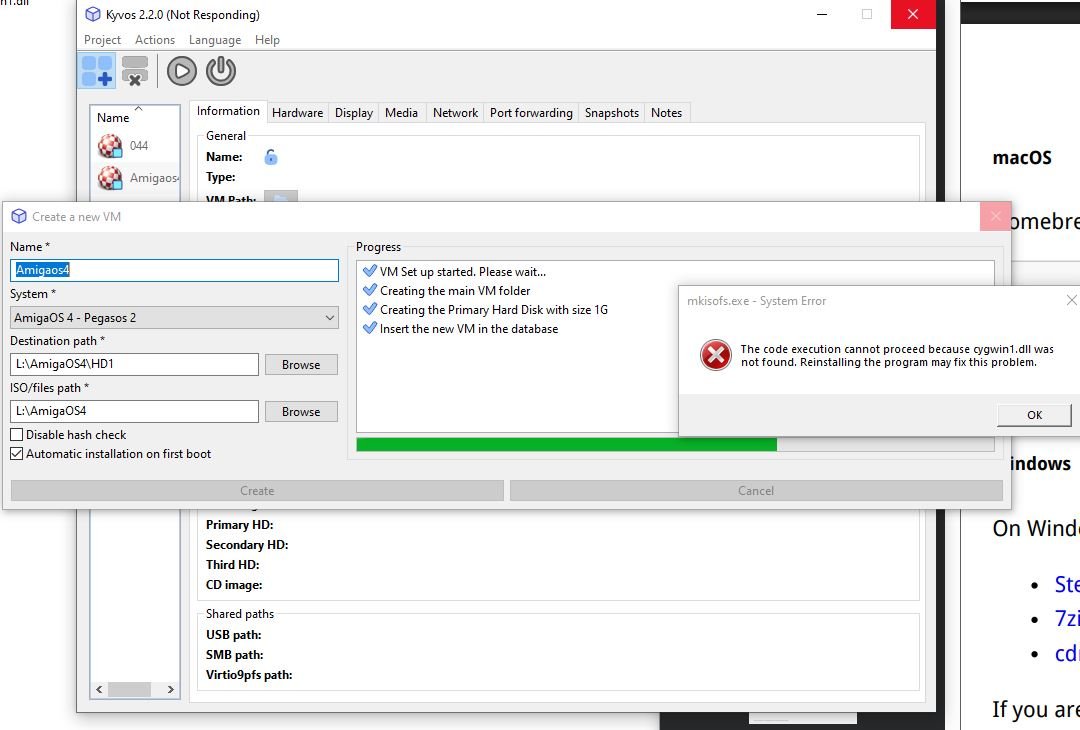Browse for the Destination path
This screenshot has width=1080, height=730.
301,364
